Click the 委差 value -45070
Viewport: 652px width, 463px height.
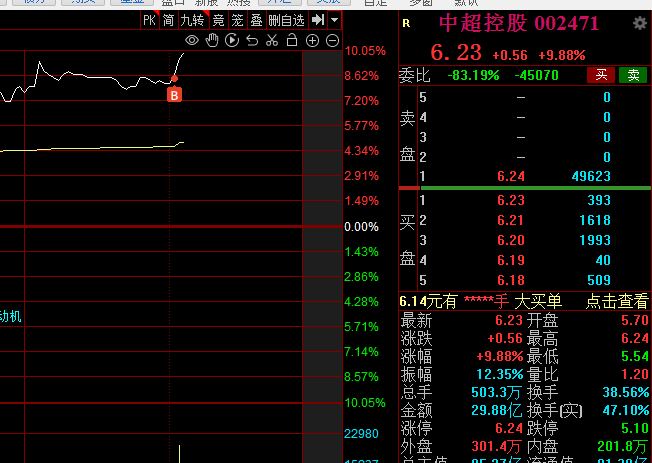[536, 75]
